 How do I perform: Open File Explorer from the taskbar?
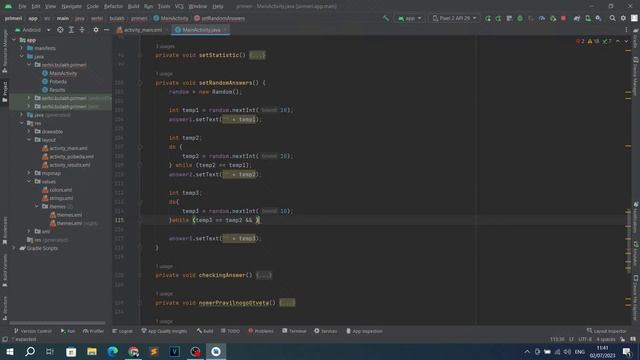pos(92,351)
